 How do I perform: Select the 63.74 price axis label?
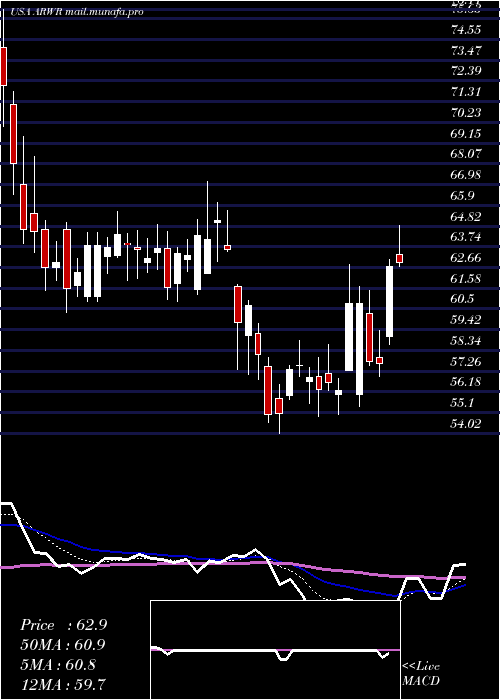pyautogui.click(x=466, y=237)
